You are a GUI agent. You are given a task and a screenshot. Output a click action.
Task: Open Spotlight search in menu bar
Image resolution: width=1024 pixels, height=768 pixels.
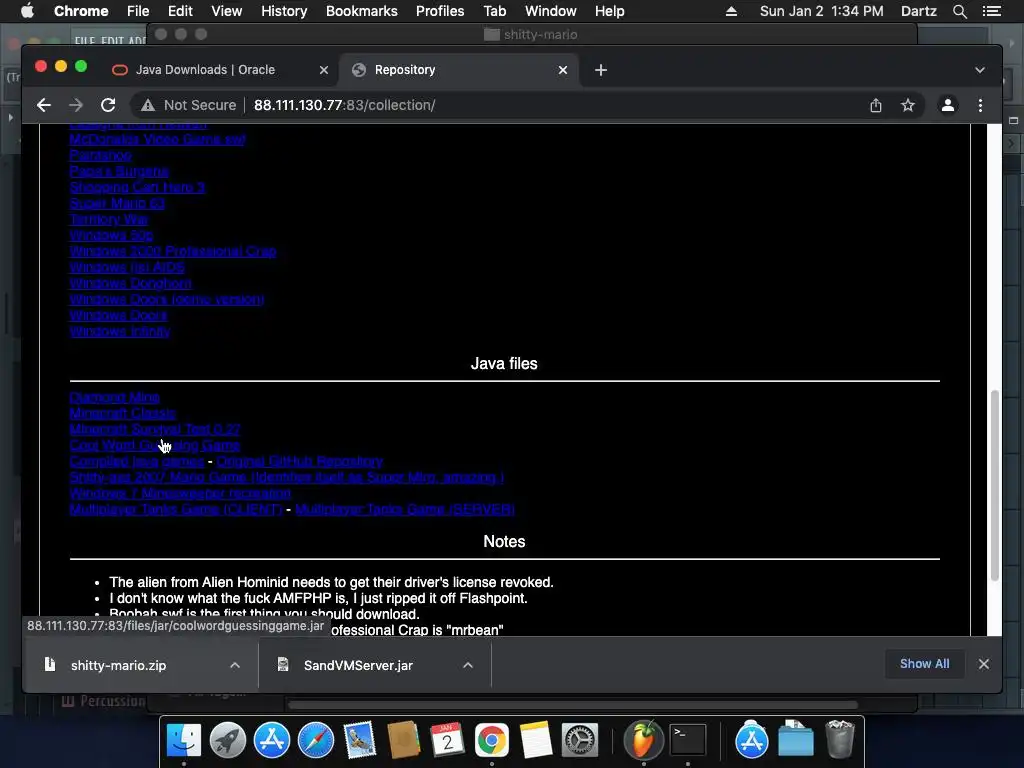coord(960,11)
